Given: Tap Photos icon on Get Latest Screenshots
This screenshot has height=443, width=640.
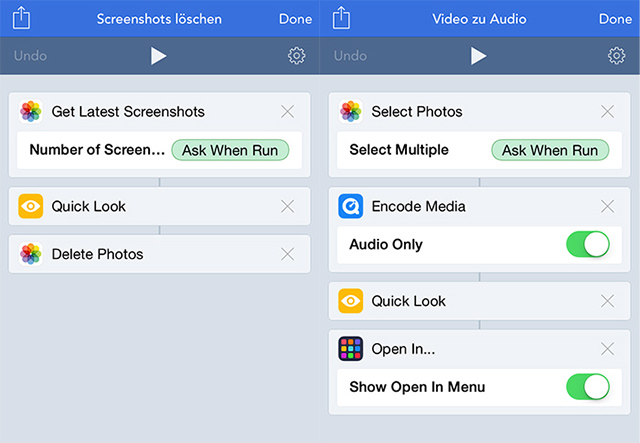Looking at the screenshot, I should pyautogui.click(x=31, y=111).
